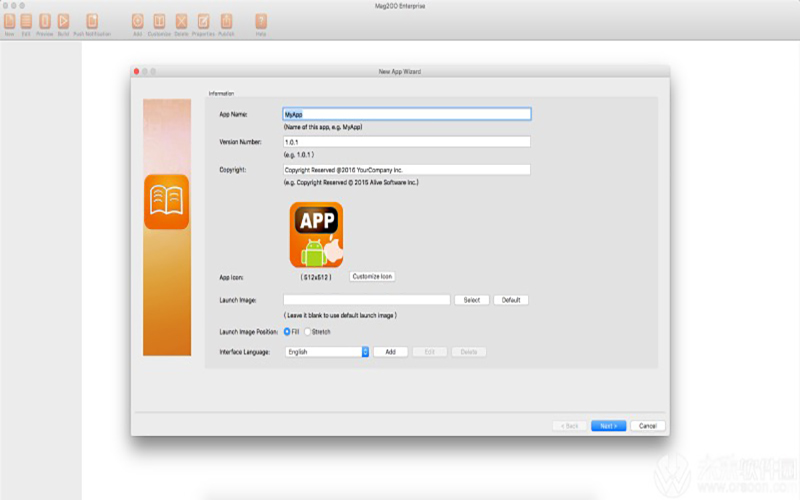Open Push Notification from the toolbar
The image size is (800, 500).
(x=92, y=21)
